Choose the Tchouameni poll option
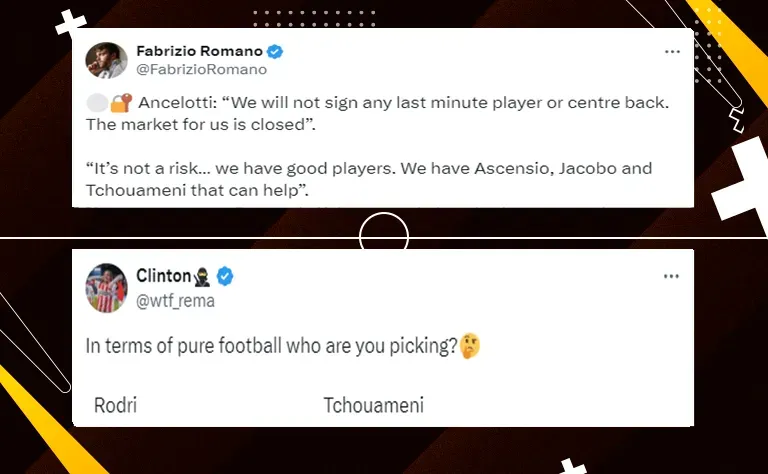 tap(373, 405)
